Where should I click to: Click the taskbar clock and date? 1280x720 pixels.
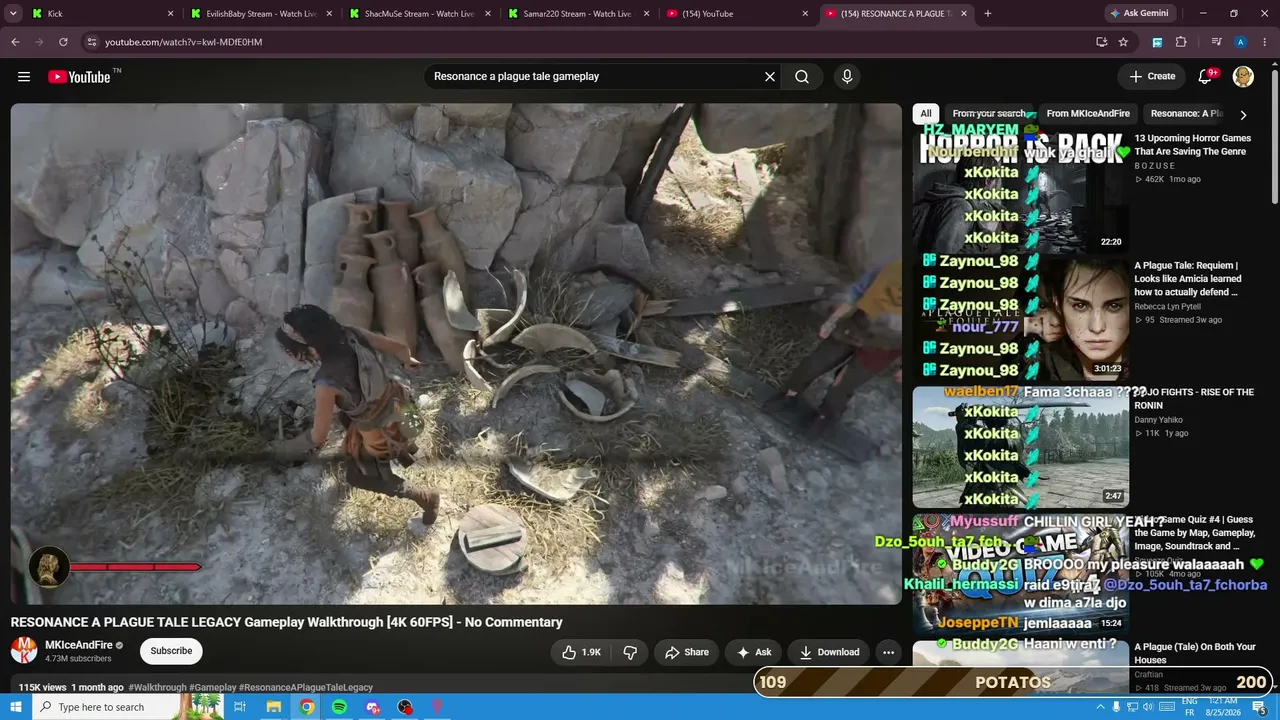1221,707
